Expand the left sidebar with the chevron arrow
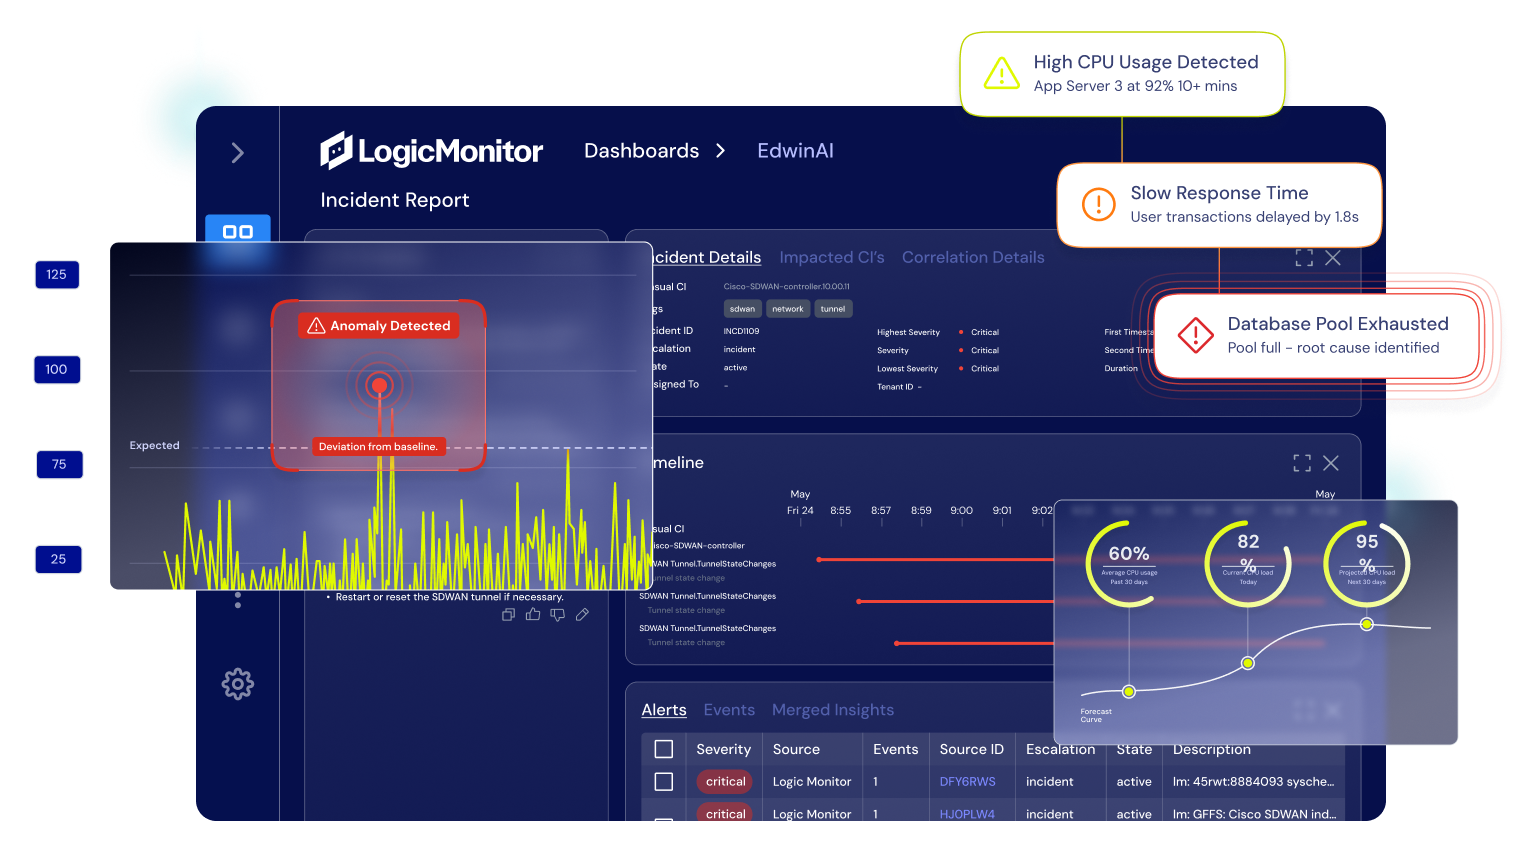Viewport: 1524px width, 858px height. (238, 153)
